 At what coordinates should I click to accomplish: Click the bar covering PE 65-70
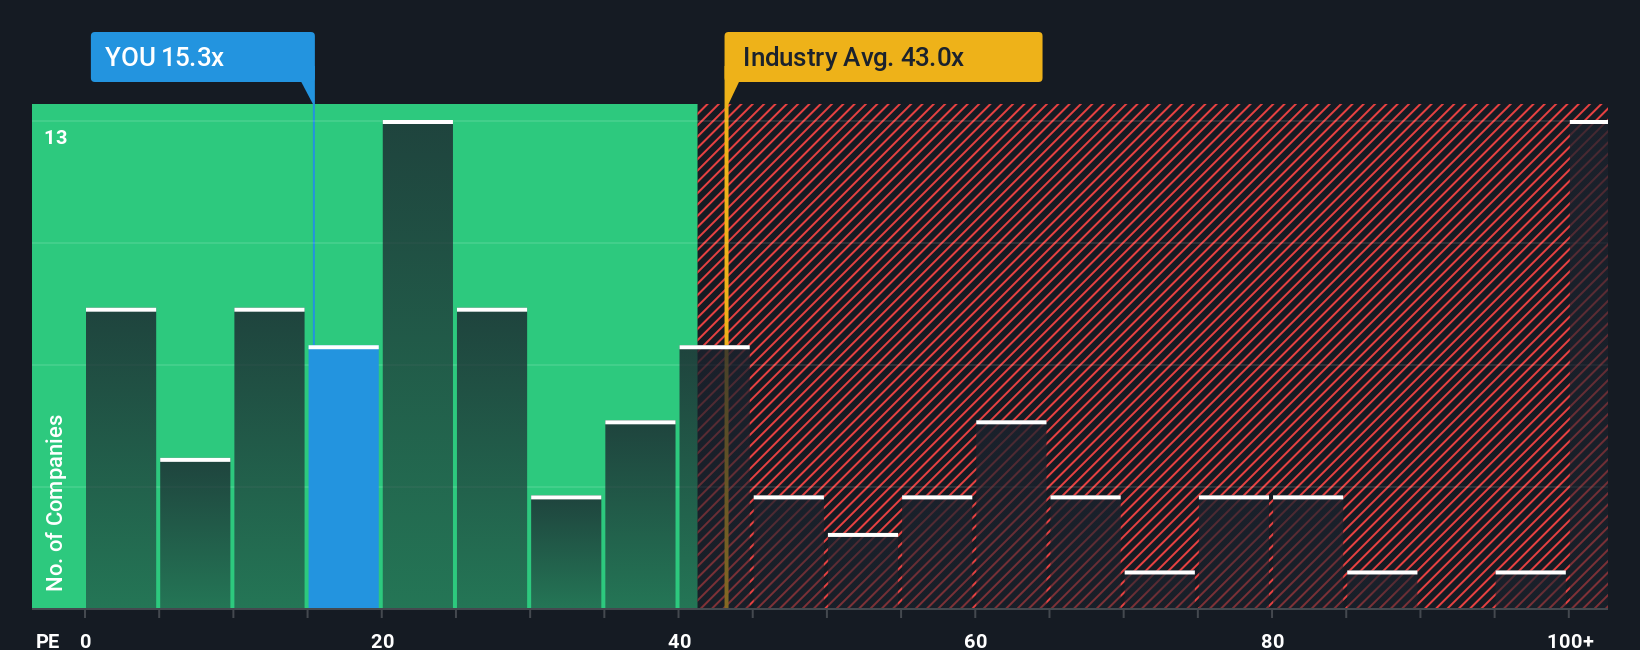[x=1086, y=552]
